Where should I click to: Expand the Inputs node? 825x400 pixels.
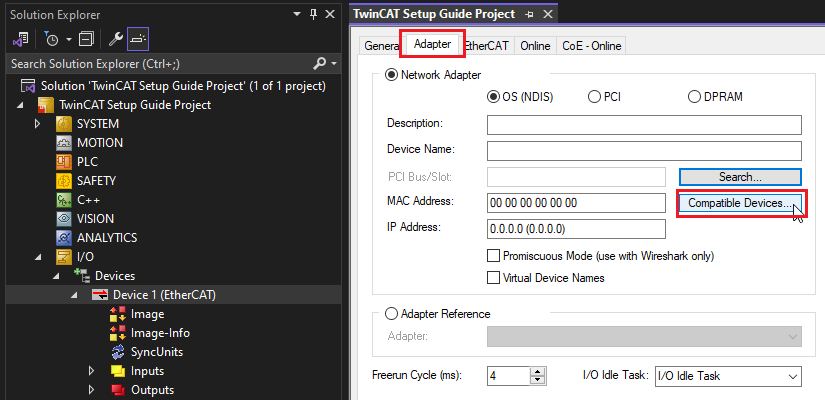(92, 371)
